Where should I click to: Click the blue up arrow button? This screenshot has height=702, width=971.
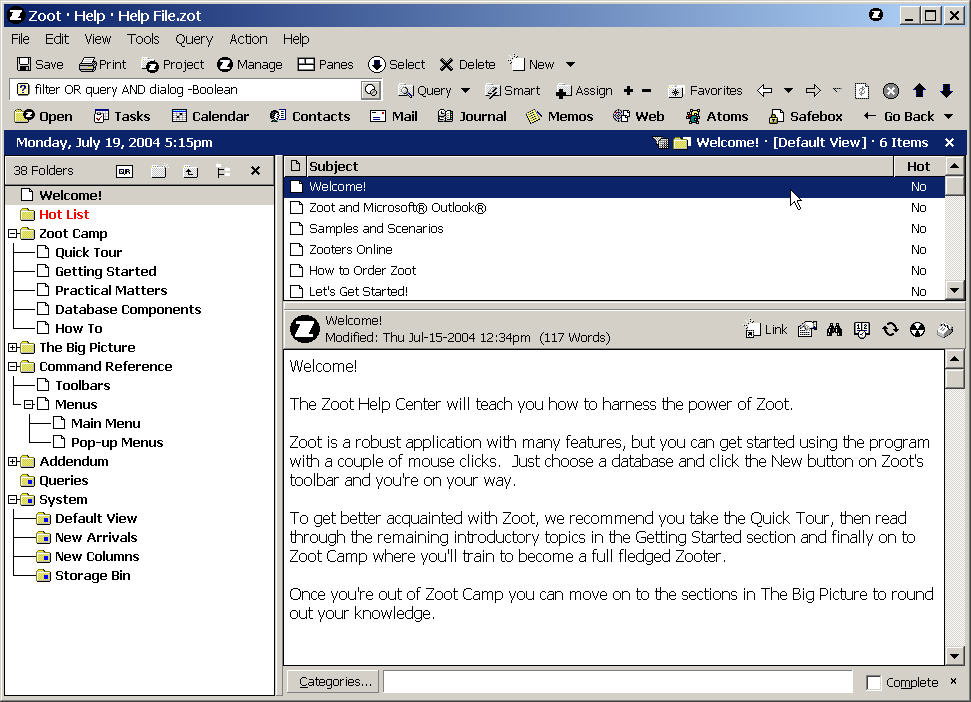[919, 91]
